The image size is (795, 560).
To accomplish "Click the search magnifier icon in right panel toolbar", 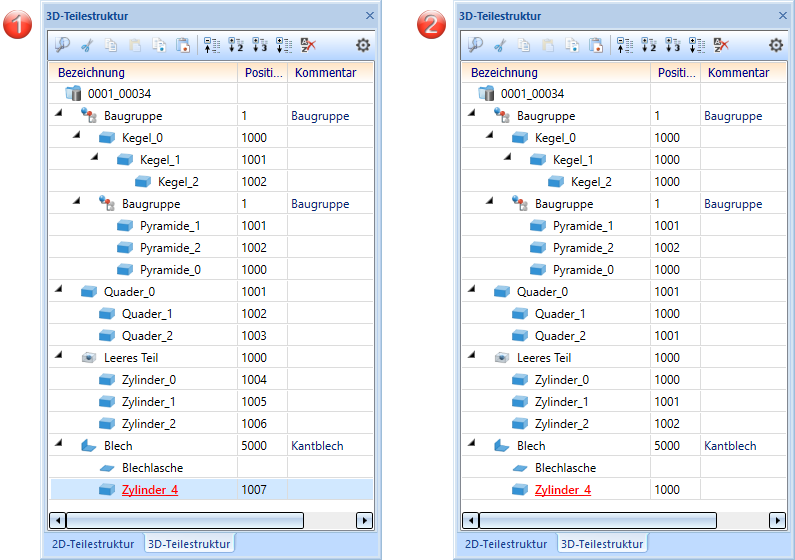I will [475, 45].
